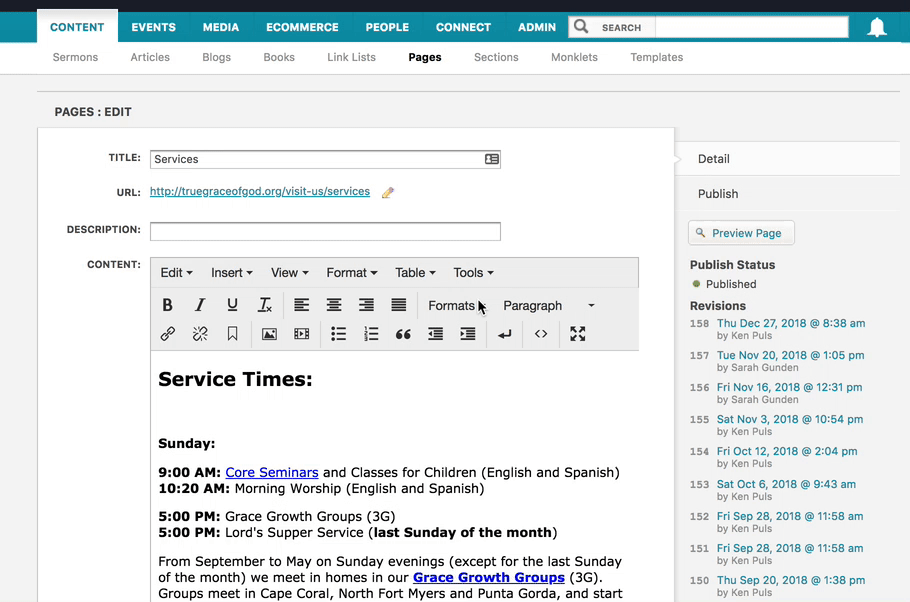The width and height of the screenshot is (910, 602).
Task: Open the People tab
Action: tap(387, 27)
